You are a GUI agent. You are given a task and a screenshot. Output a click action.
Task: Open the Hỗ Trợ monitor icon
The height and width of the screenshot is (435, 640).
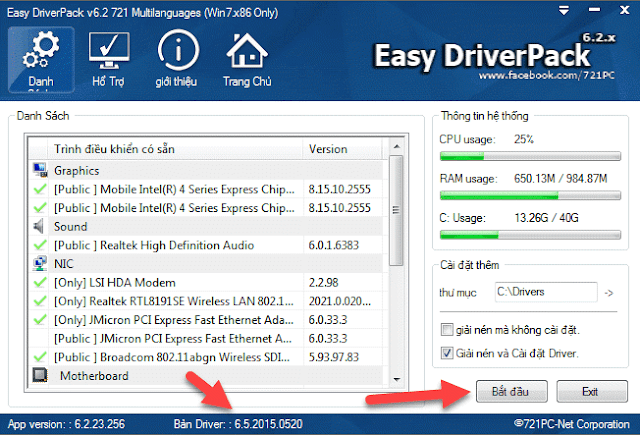(109, 60)
